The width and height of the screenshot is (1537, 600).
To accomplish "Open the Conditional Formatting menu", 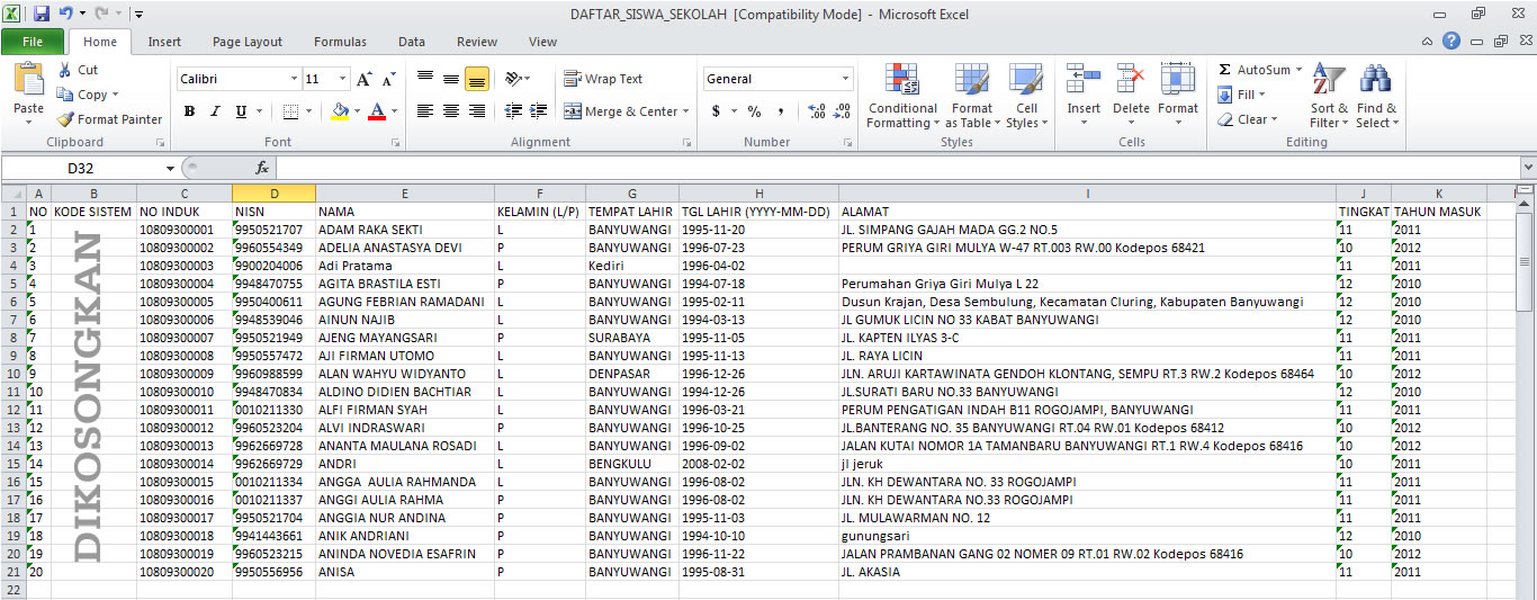I will click(902, 96).
